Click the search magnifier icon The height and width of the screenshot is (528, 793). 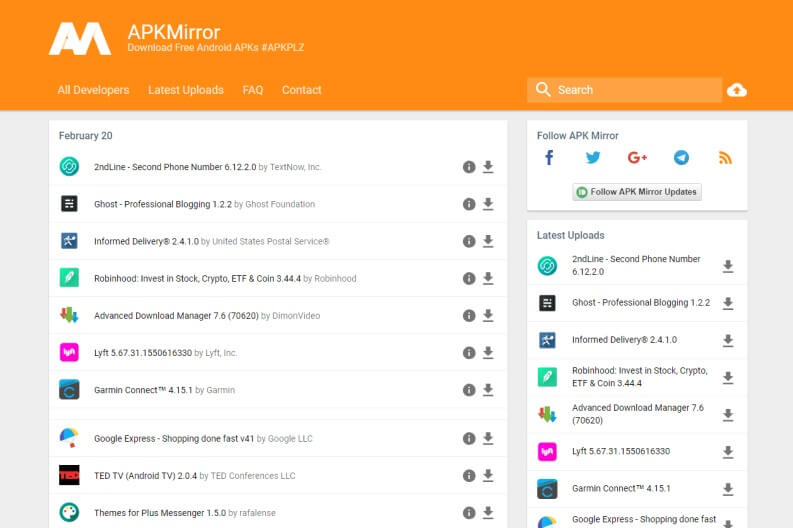[543, 90]
